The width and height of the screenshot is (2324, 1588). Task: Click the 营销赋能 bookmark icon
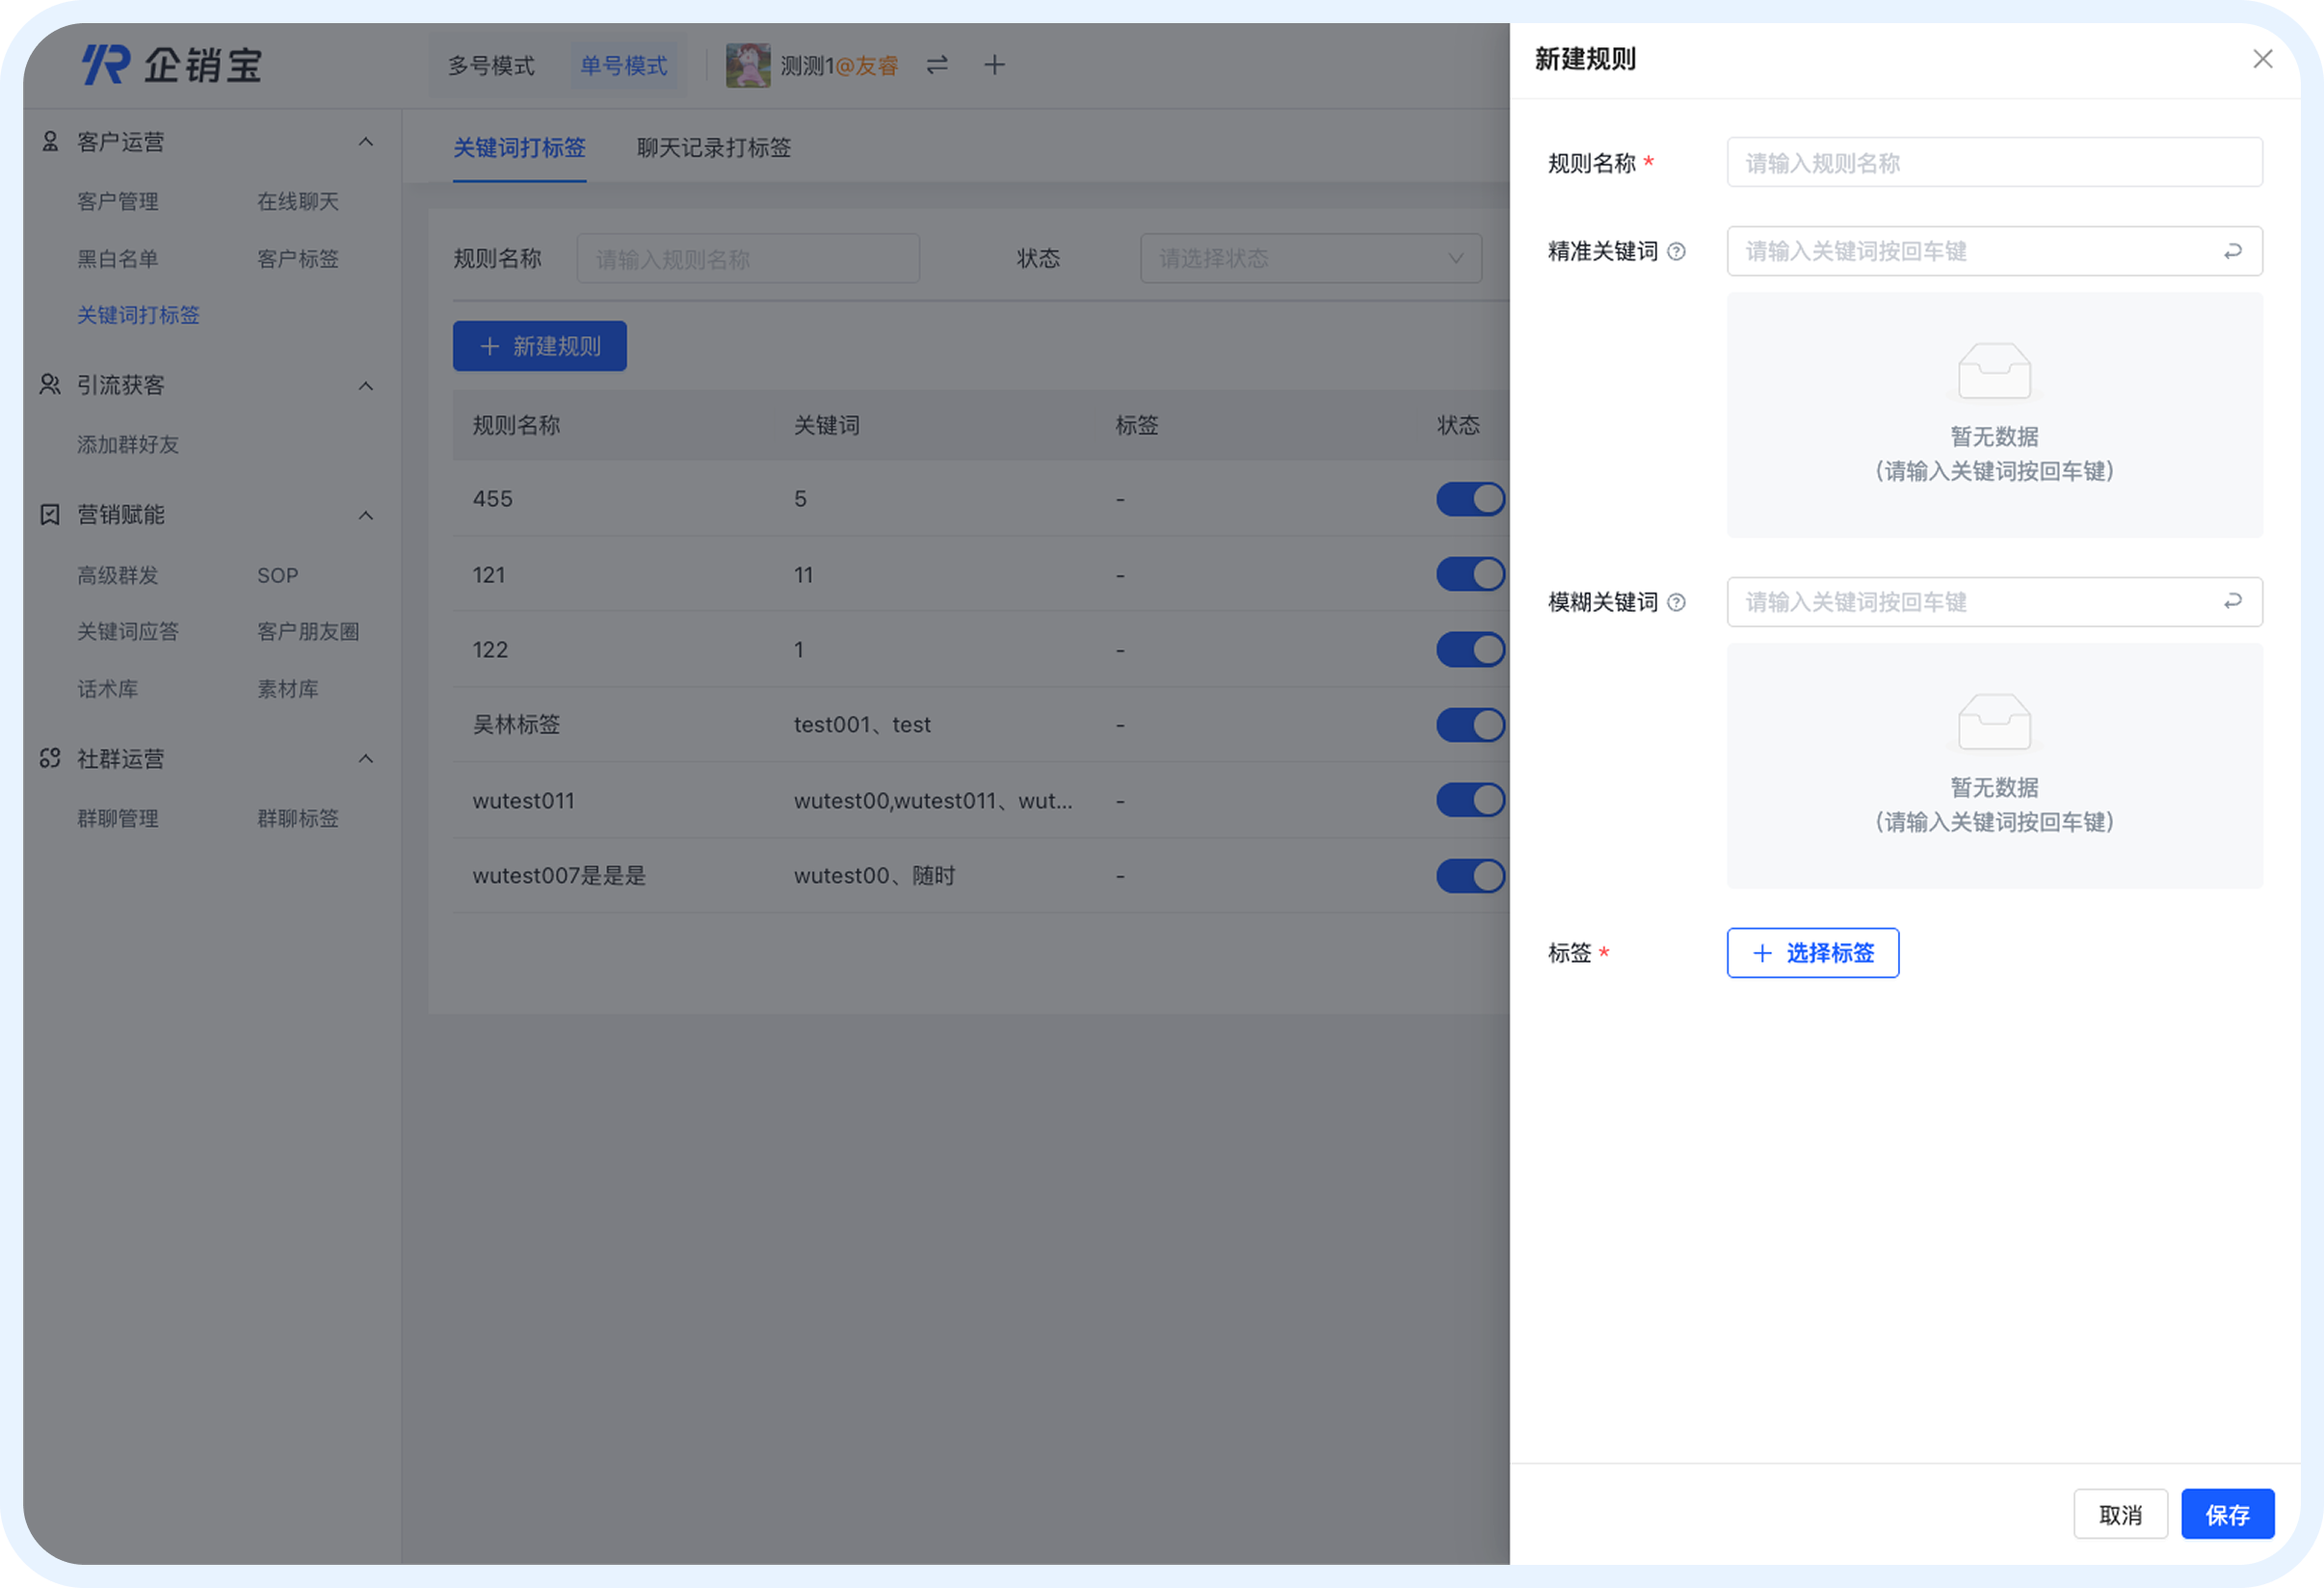tap(49, 514)
